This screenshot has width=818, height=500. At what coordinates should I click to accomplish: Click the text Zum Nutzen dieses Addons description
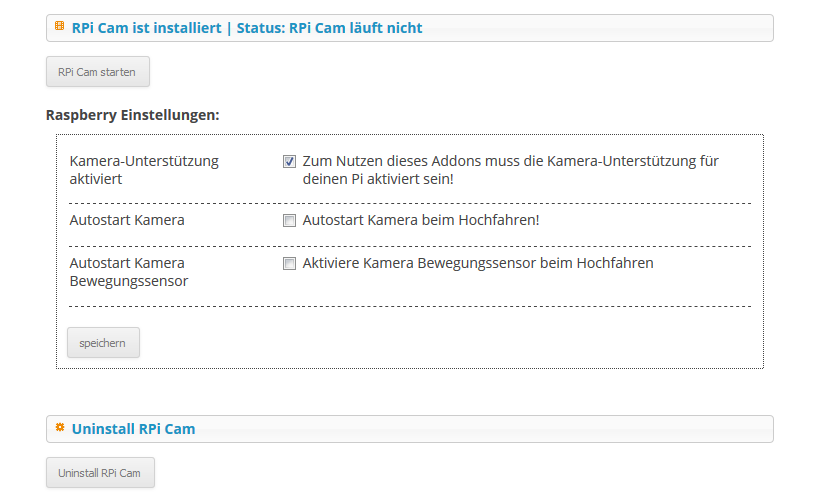pos(510,170)
